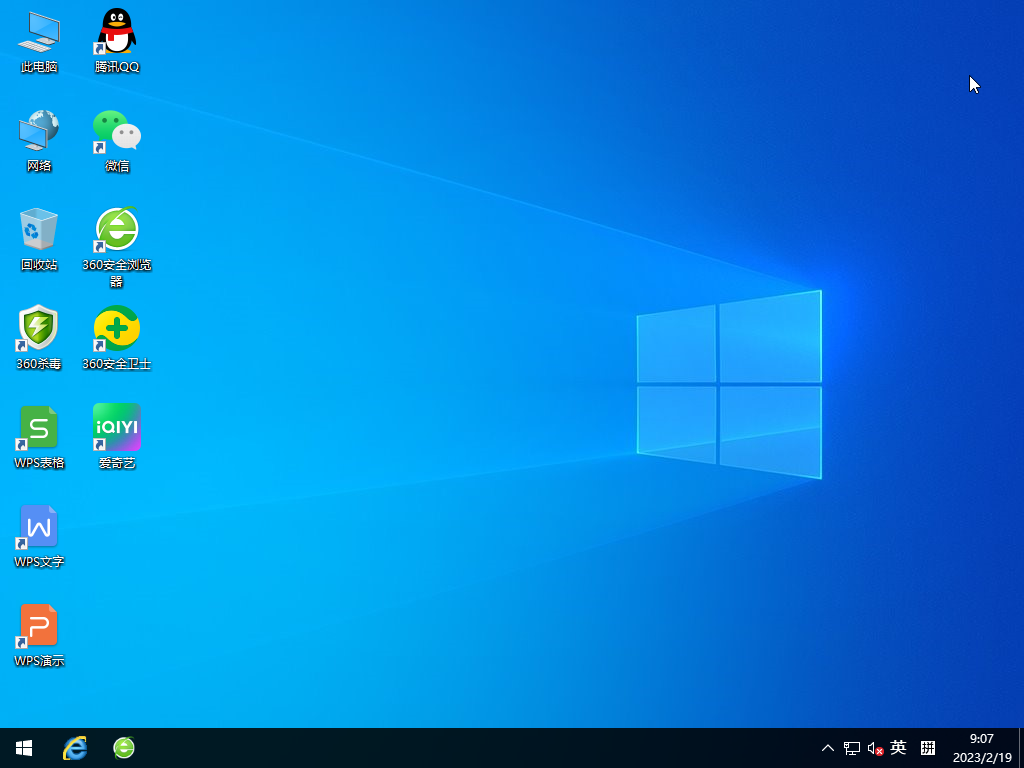Select the 360 Antivirus (360杀毒) shortcut
This screenshot has width=1024, height=768.
click(39, 329)
